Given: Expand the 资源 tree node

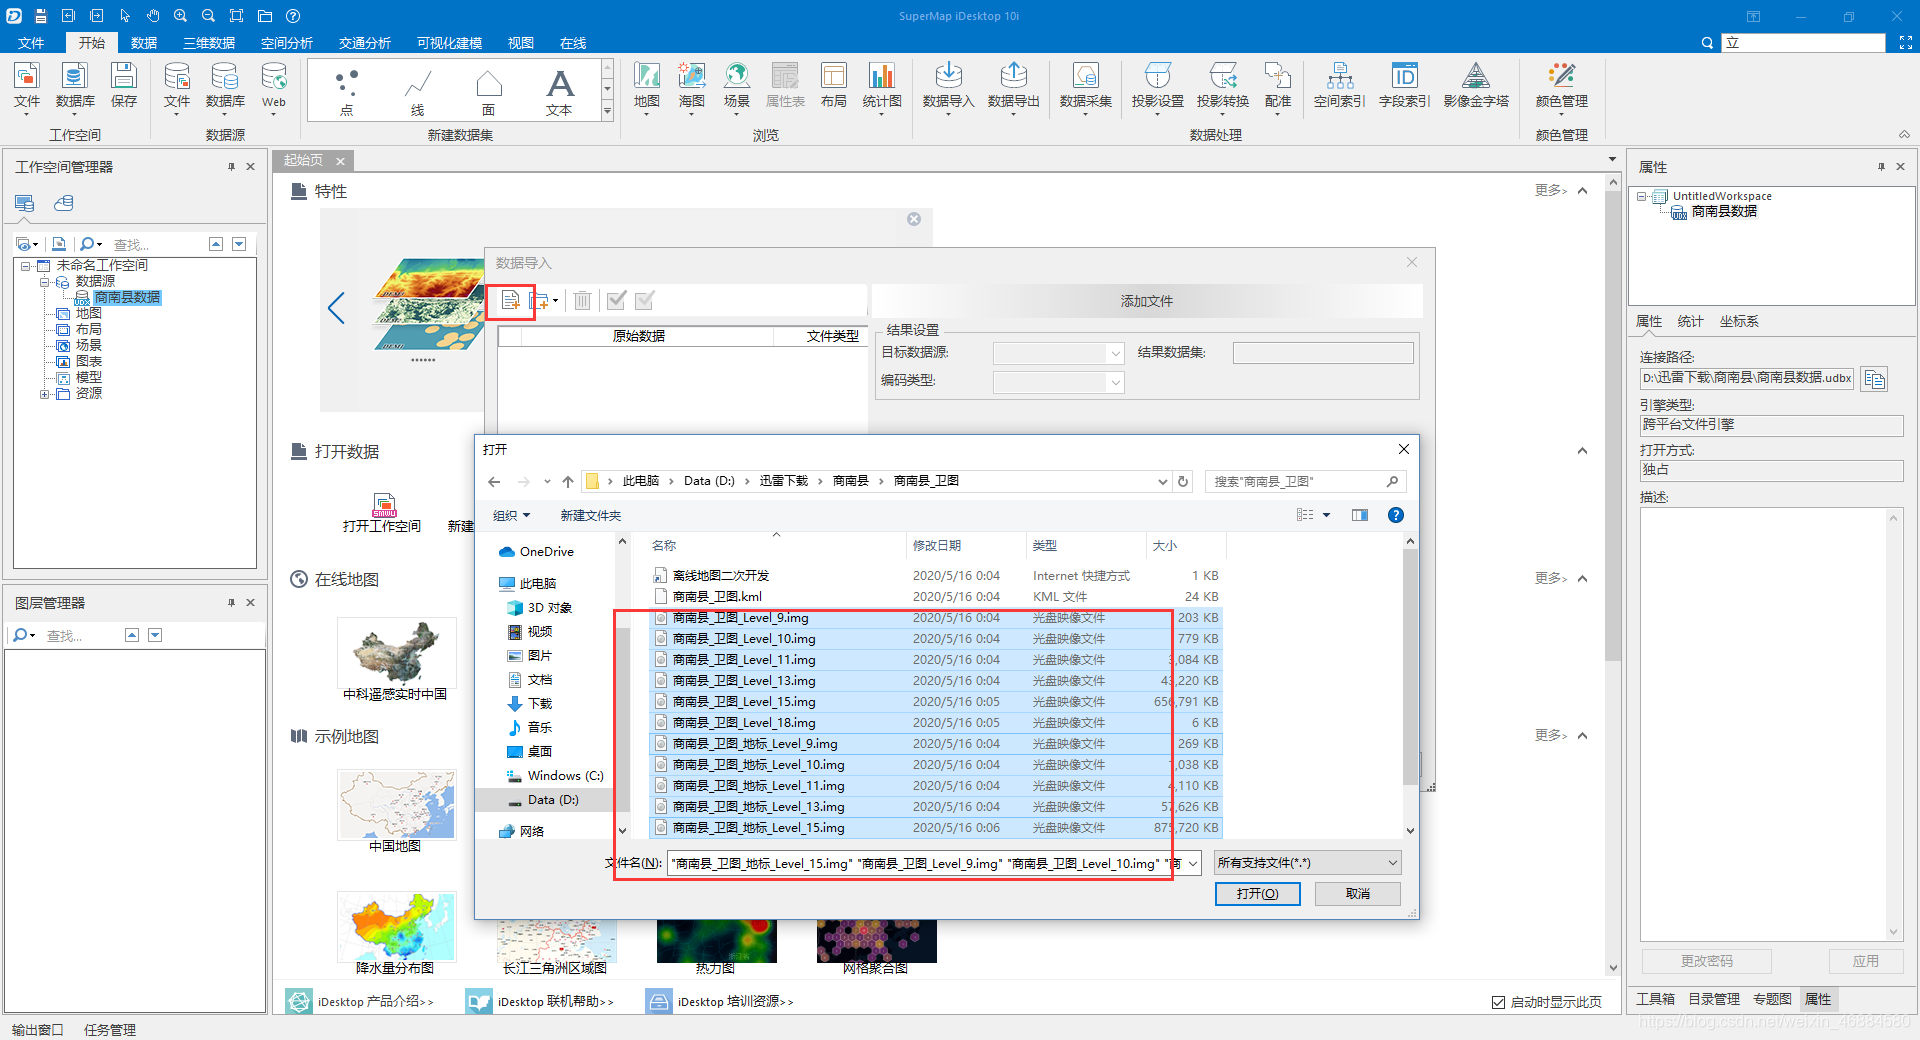Looking at the screenshot, I should coord(44,394).
